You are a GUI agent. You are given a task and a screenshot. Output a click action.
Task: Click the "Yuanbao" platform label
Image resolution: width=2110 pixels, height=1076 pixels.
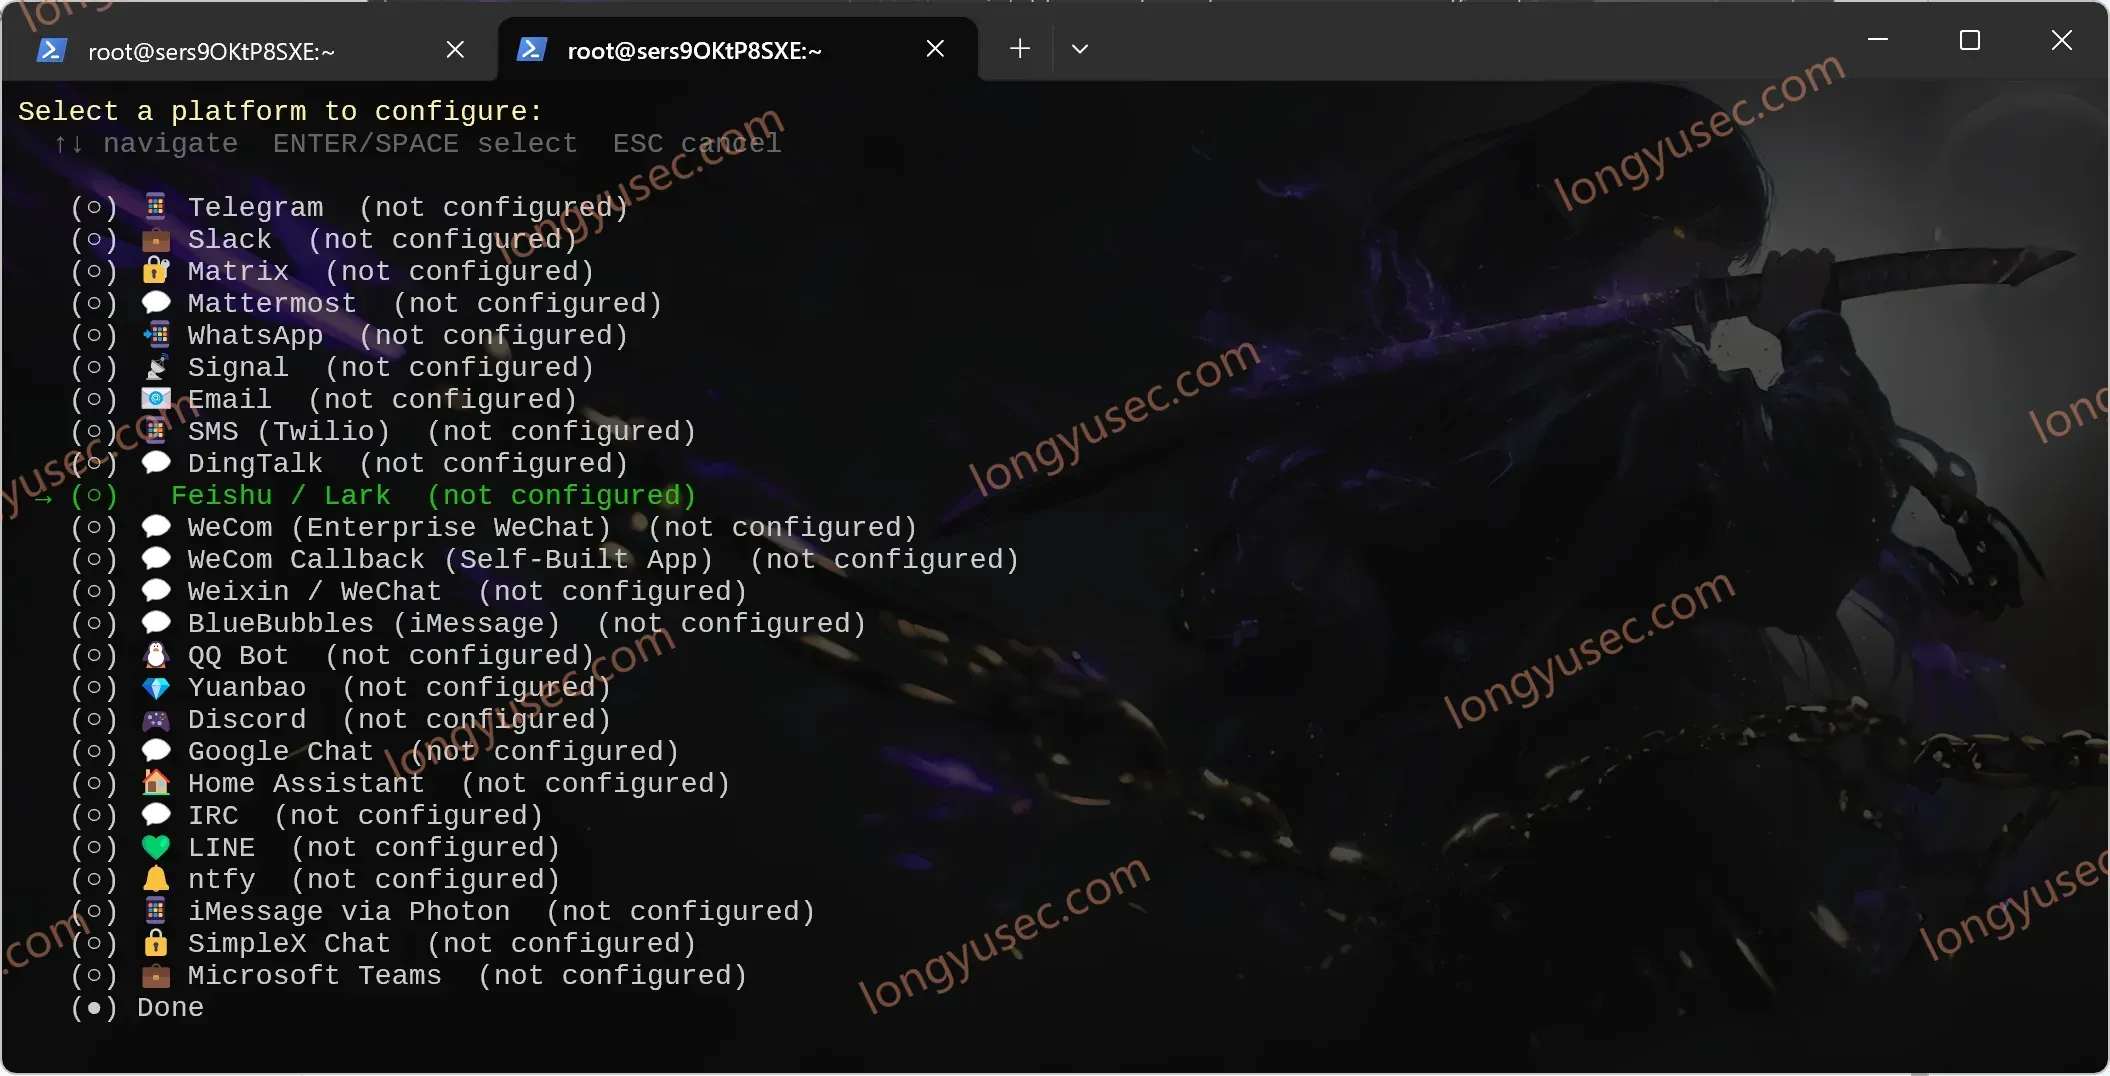pos(247,687)
